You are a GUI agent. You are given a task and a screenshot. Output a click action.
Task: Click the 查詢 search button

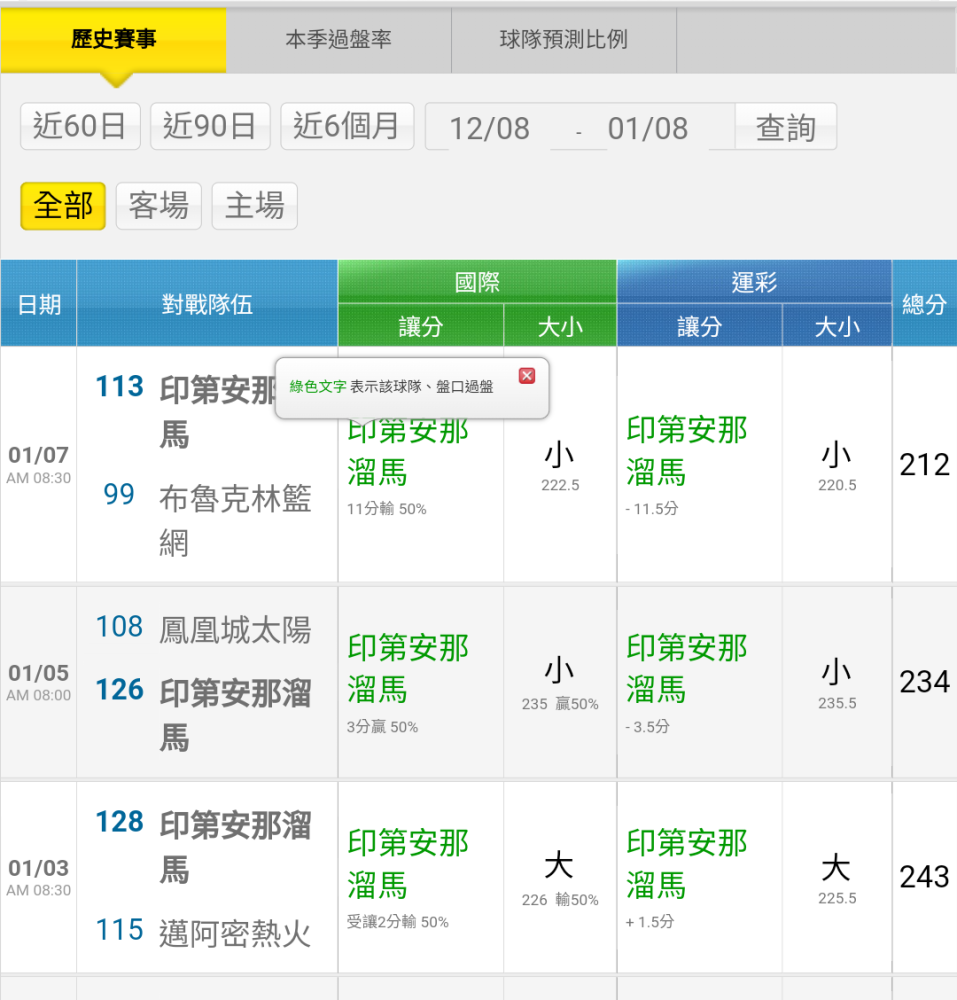coord(786,127)
